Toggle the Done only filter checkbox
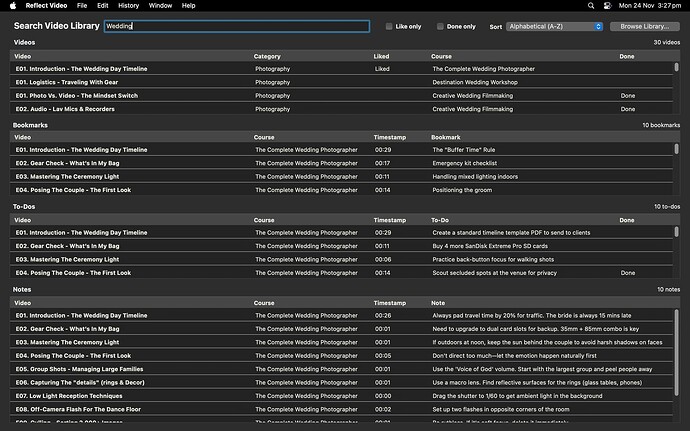 pyautogui.click(x=441, y=27)
